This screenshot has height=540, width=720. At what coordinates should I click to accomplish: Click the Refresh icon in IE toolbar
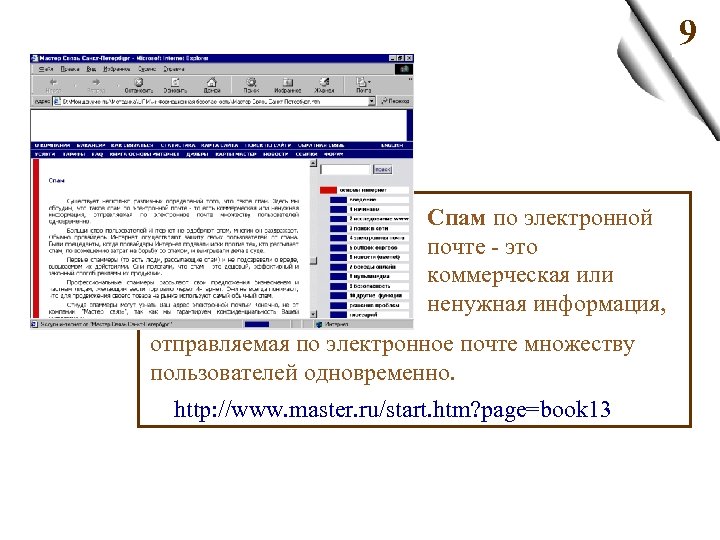point(175,82)
